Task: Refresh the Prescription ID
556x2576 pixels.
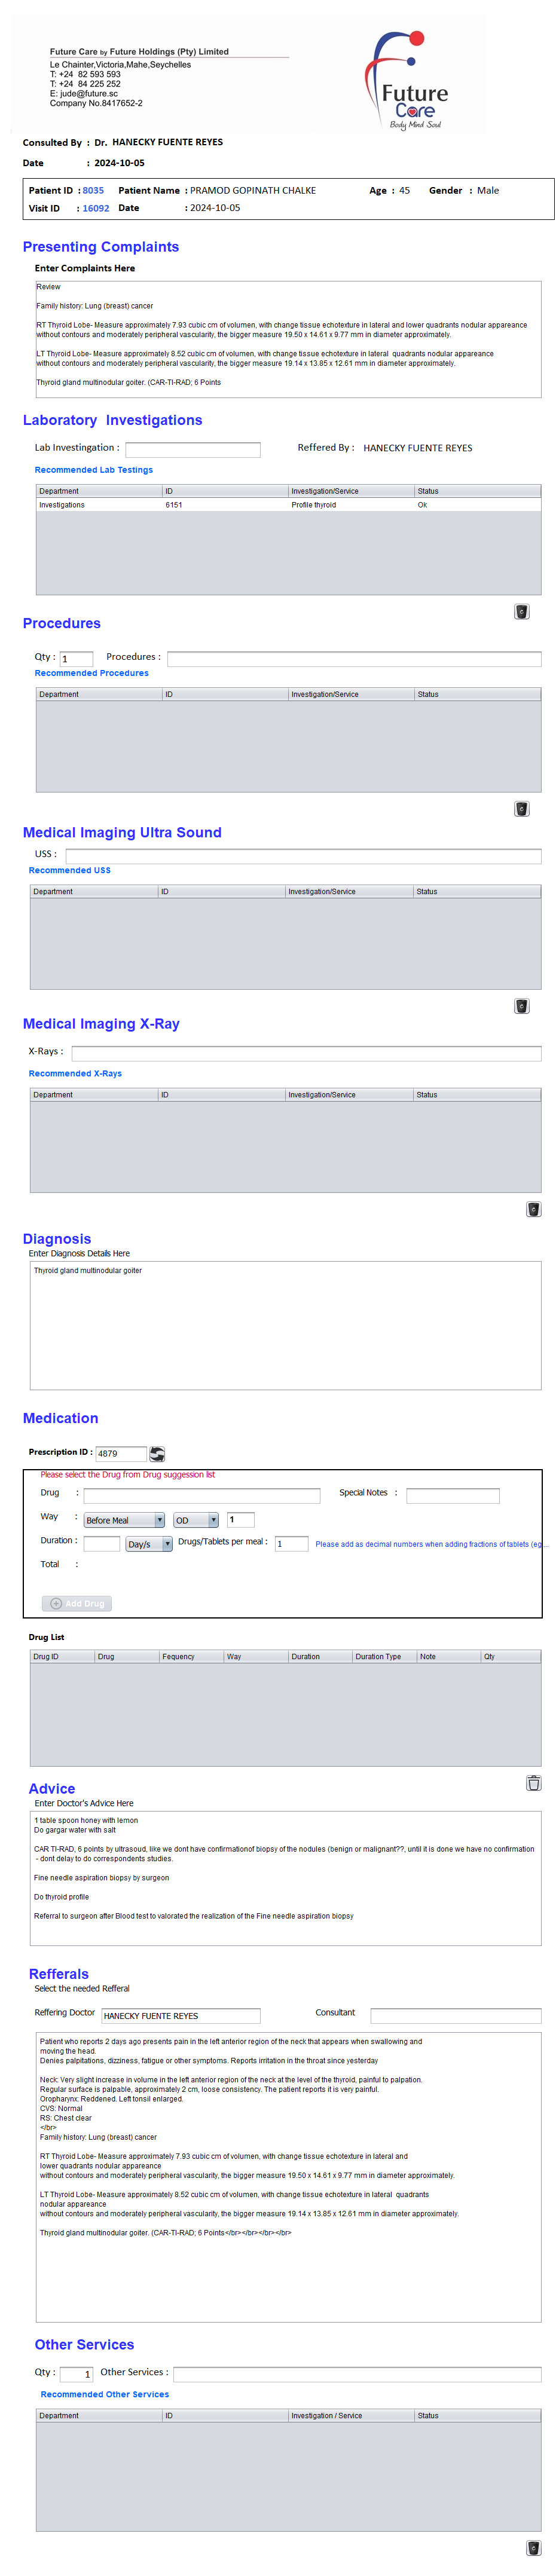Action: [157, 1453]
